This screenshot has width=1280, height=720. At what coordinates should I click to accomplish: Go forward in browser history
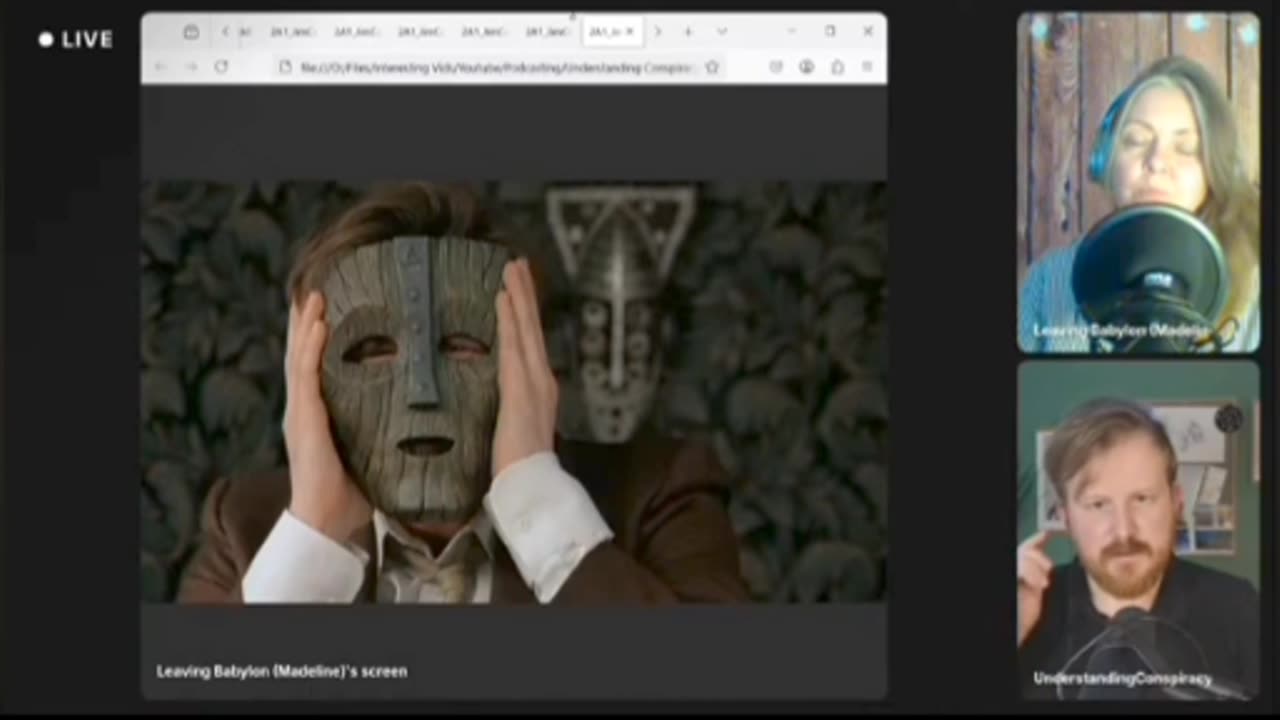[191, 67]
